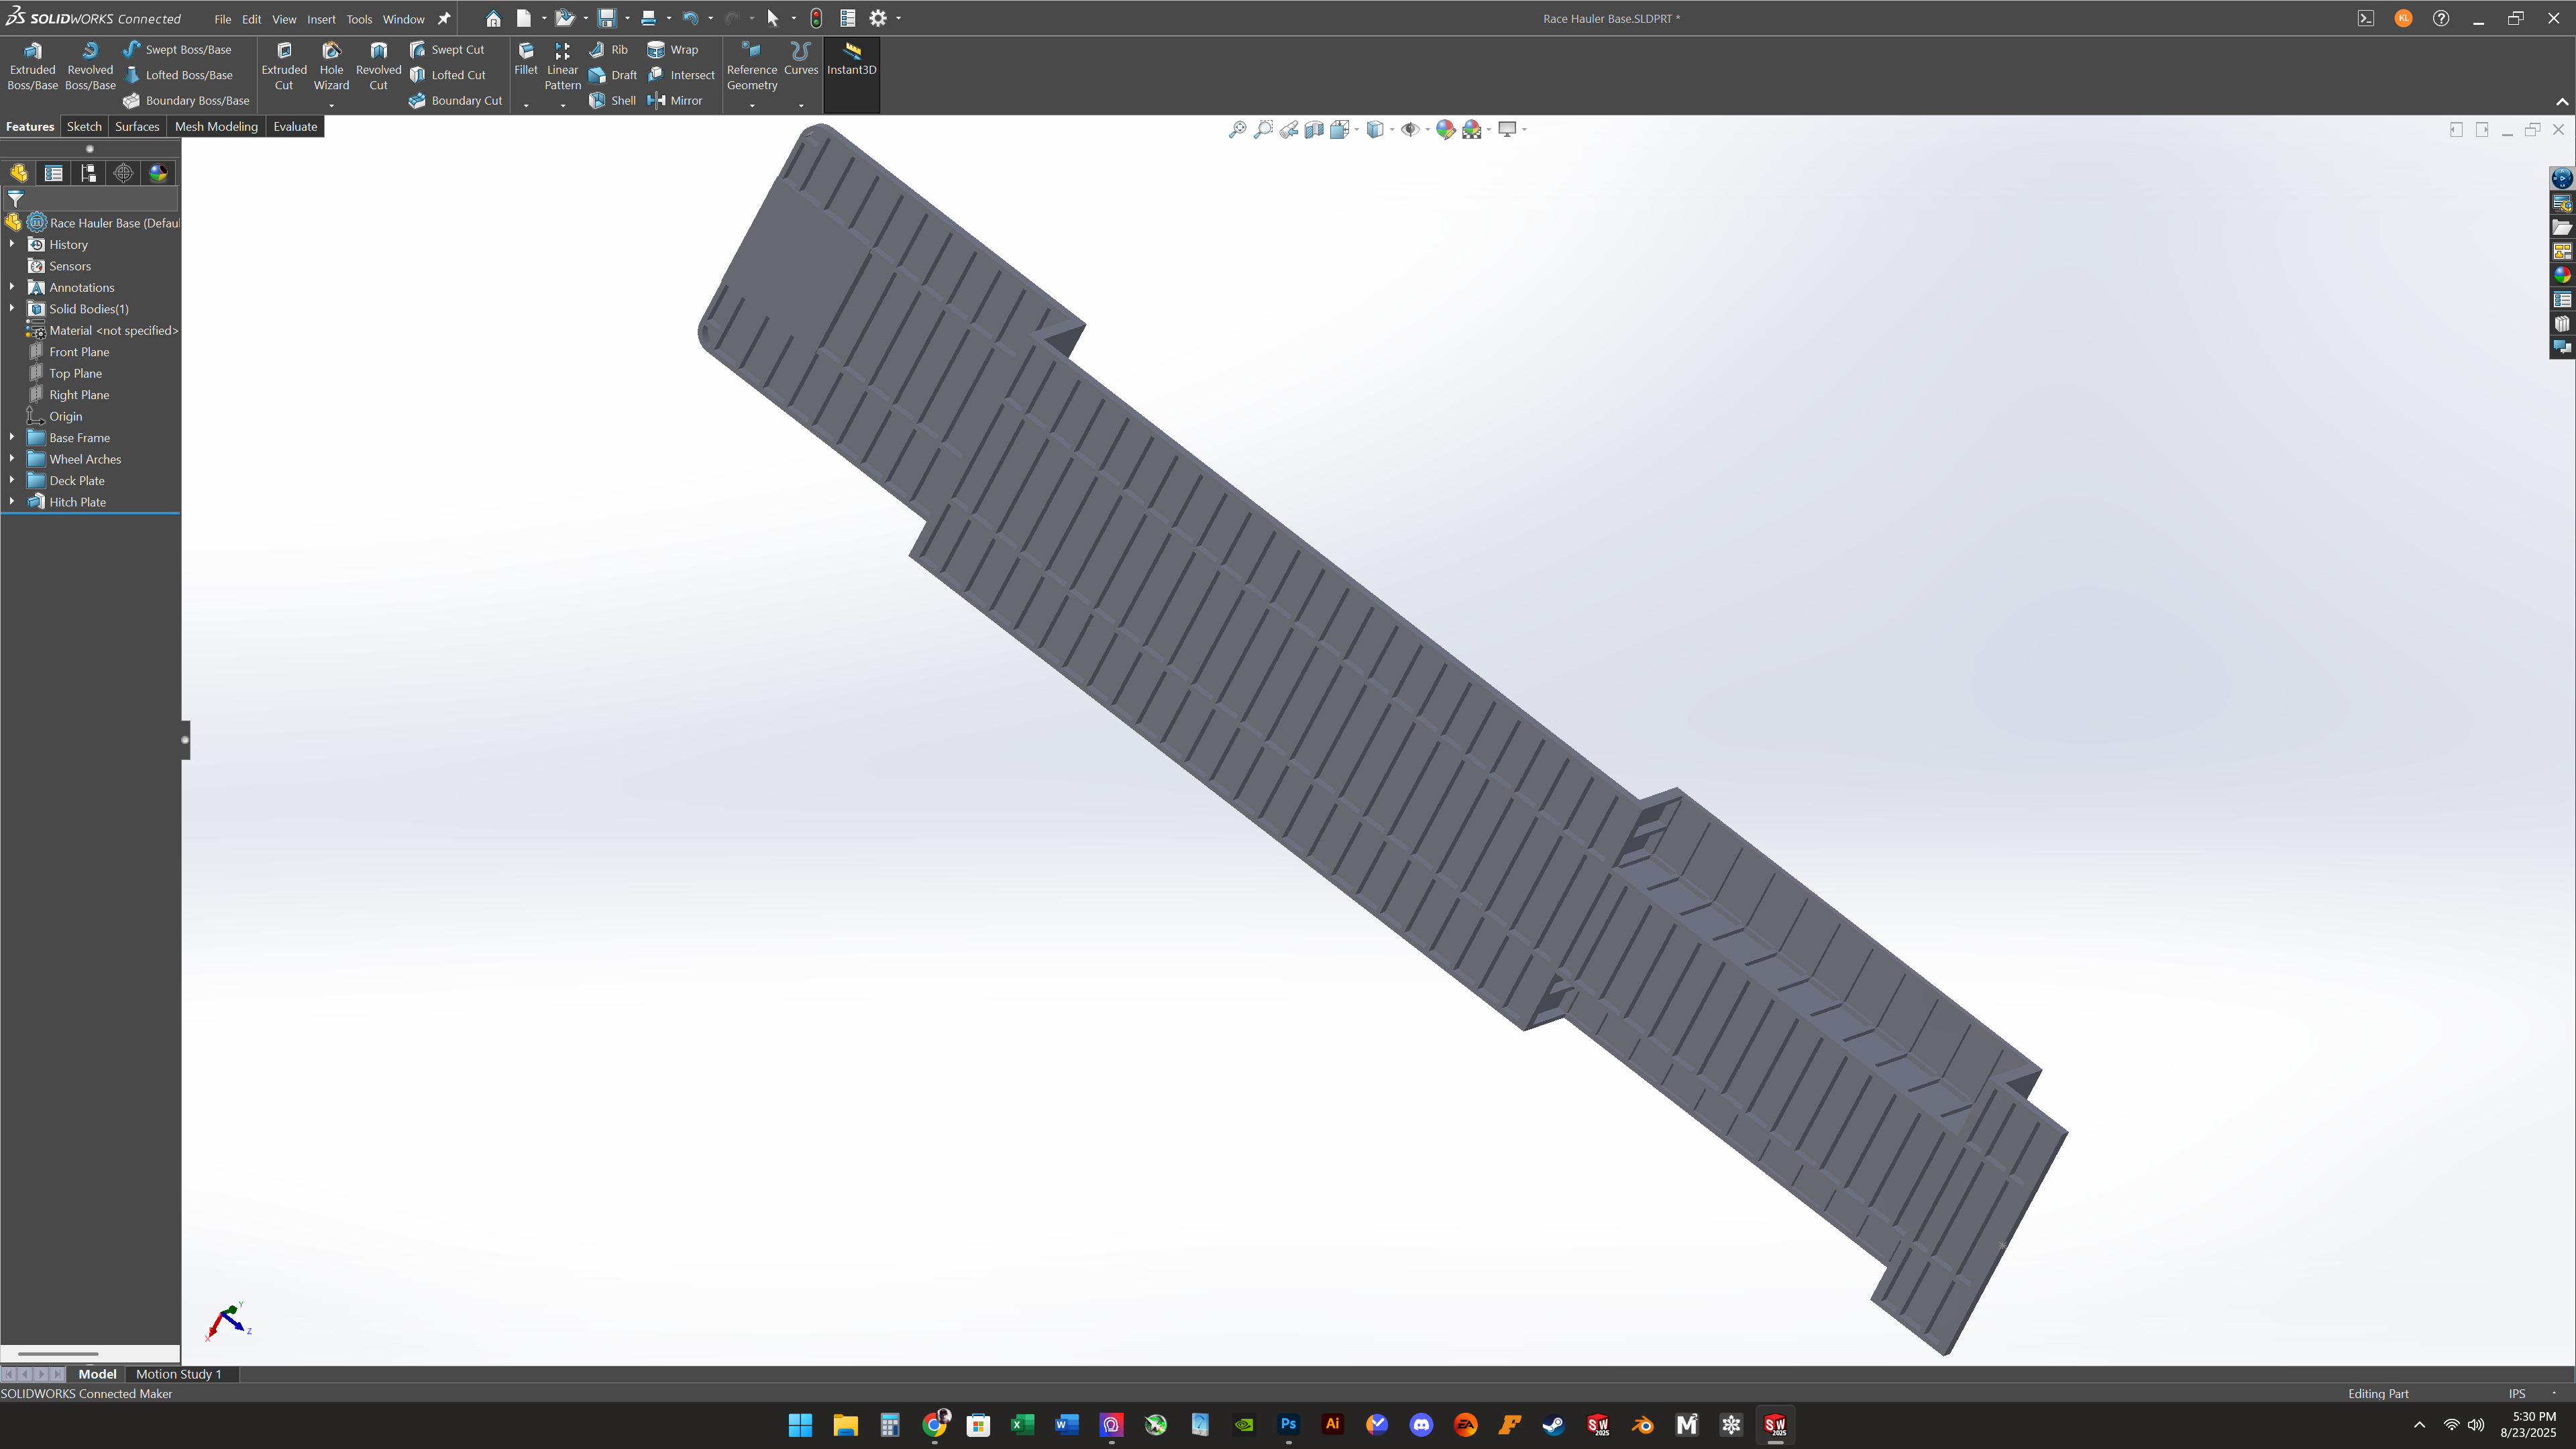Open Photoshop from the Windows taskbar
This screenshot has height=1449, width=2576.
tap(1288, 1424)
